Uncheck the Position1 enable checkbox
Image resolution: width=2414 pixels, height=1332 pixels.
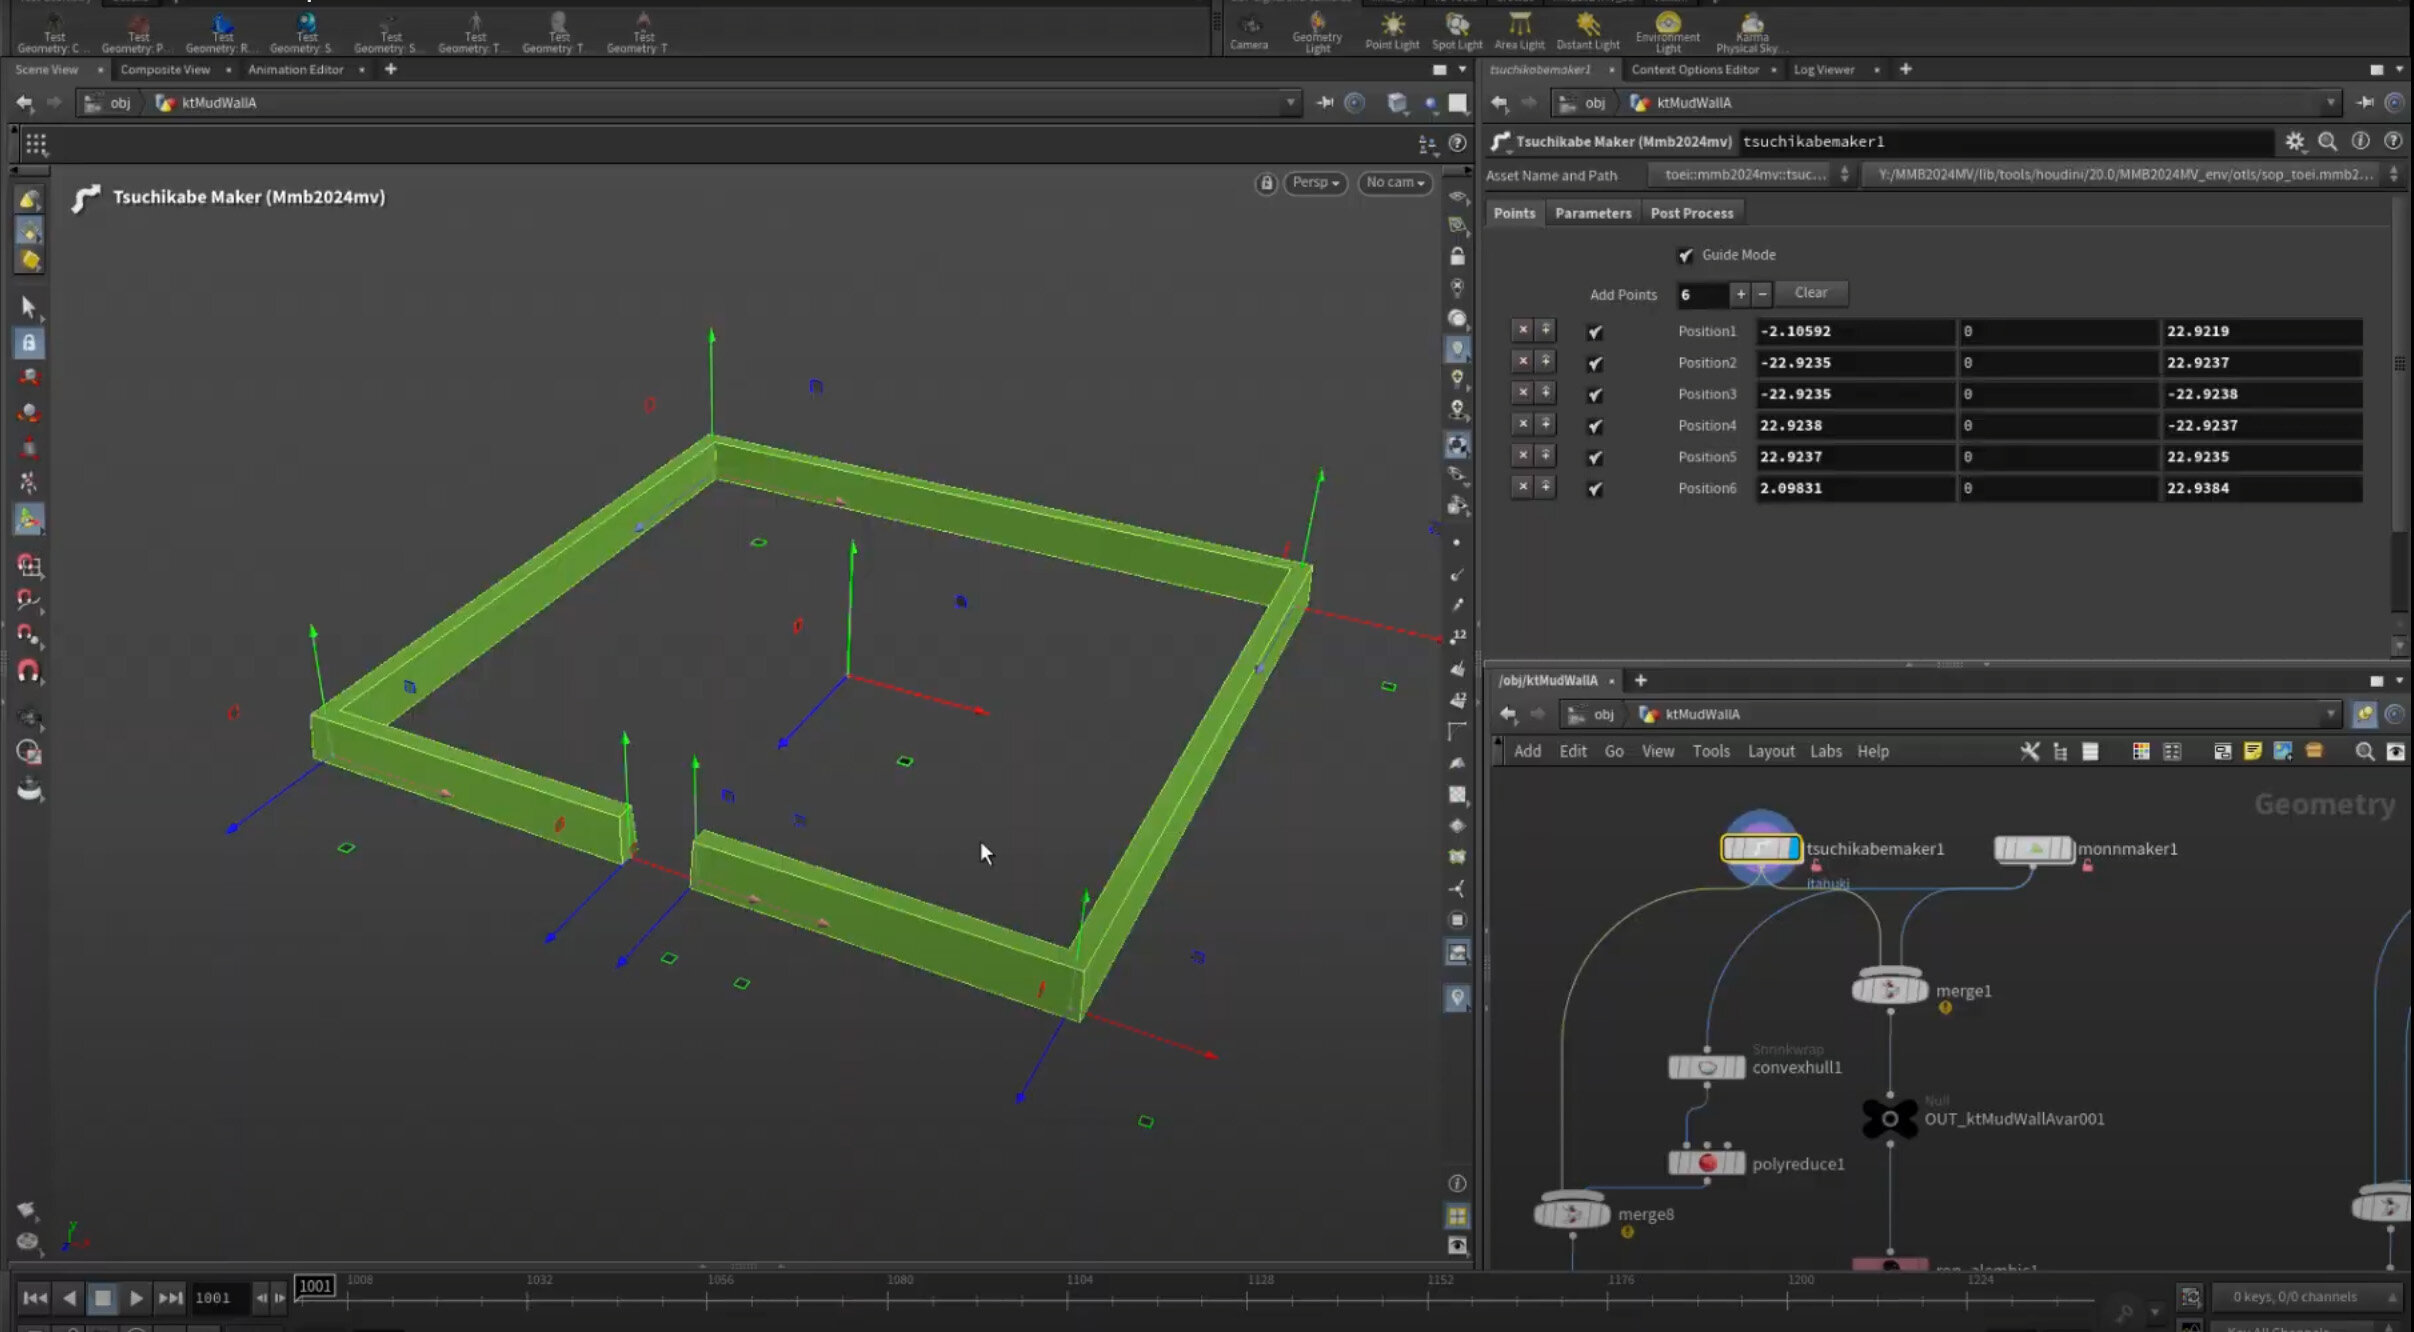tap(1595, 332)
